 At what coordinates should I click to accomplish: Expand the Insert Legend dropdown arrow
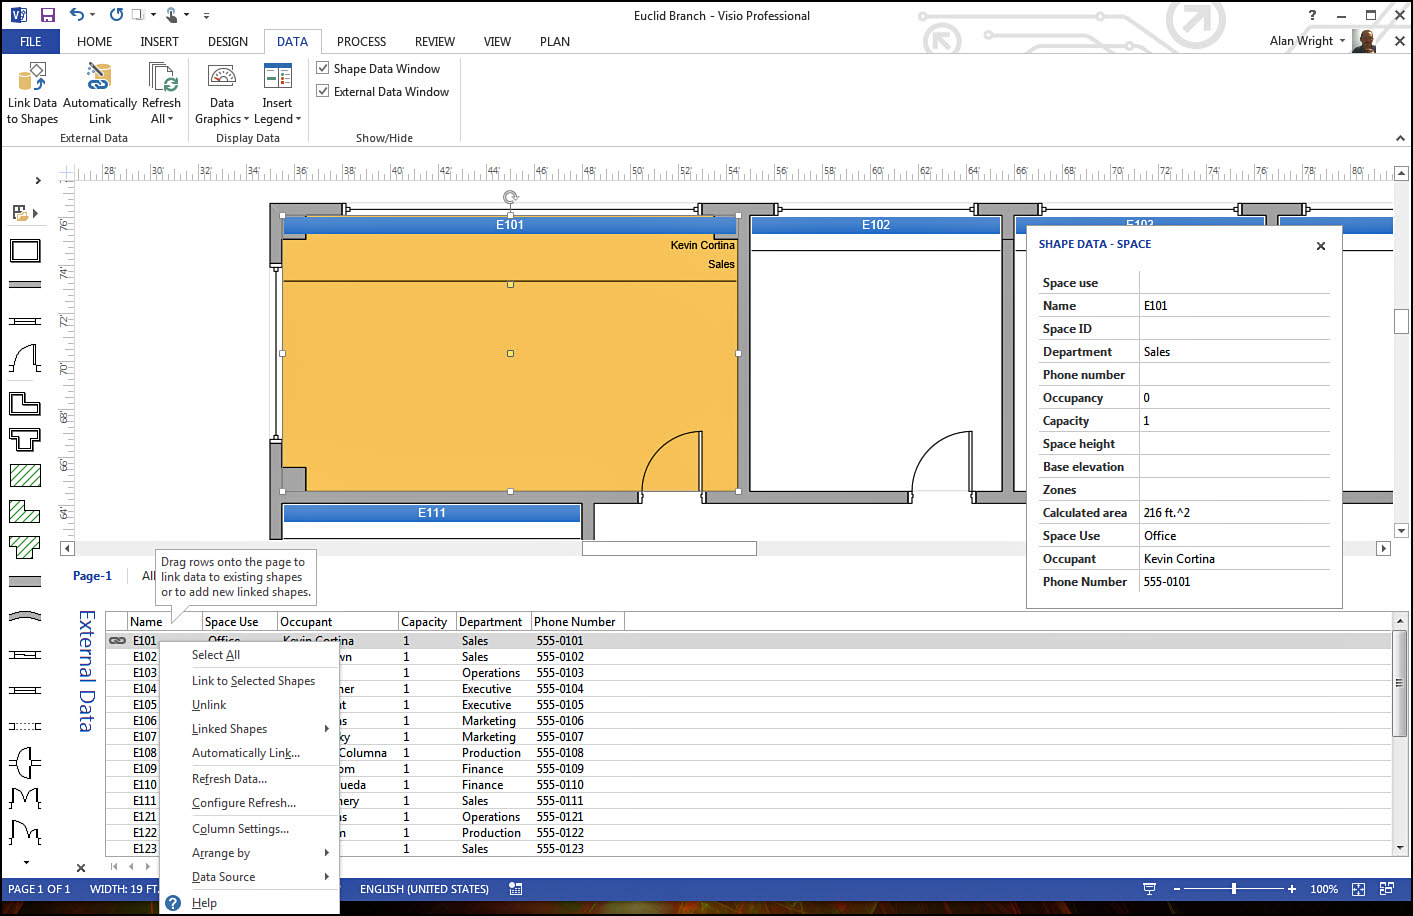(x=298, y=119)
